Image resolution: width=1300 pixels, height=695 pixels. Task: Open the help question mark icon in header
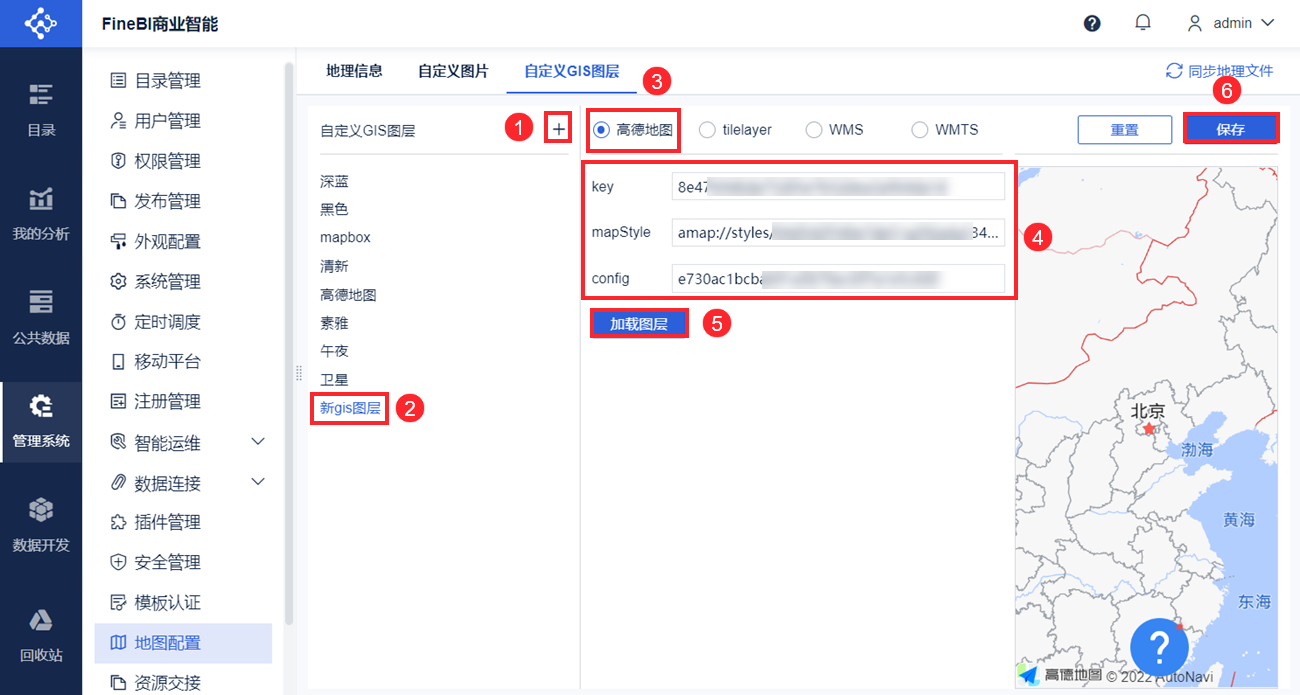(x=1092, y=23)
